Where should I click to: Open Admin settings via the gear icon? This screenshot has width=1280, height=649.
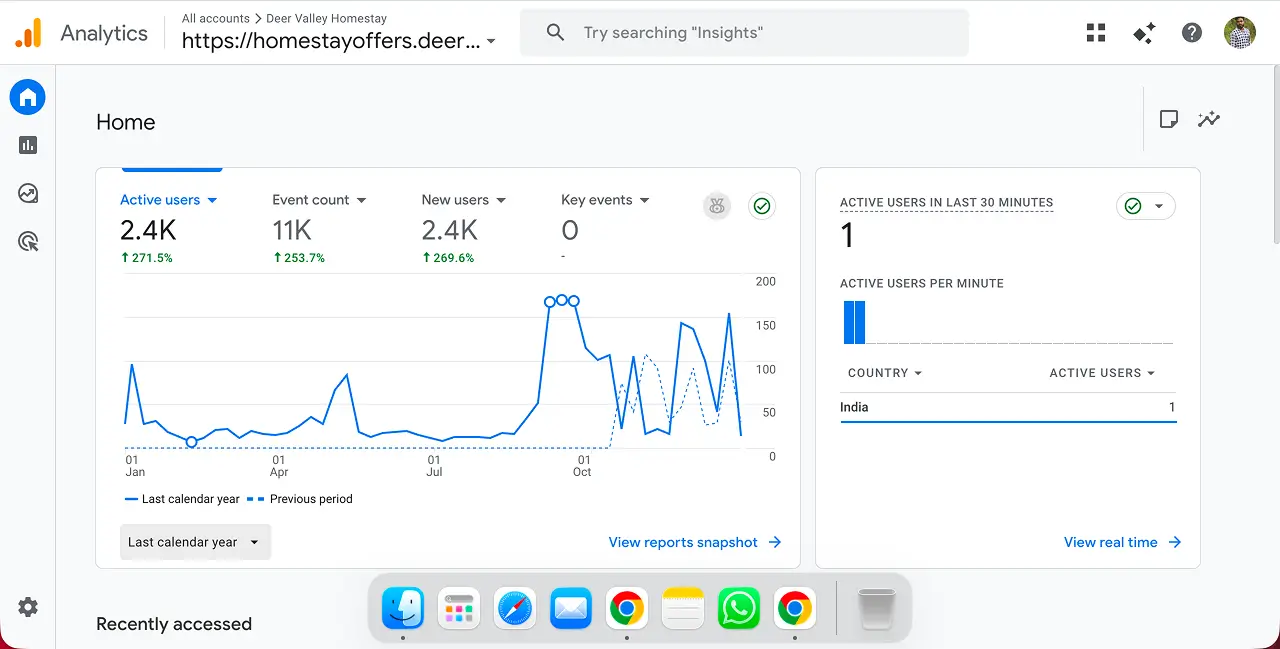coord(27,607)
